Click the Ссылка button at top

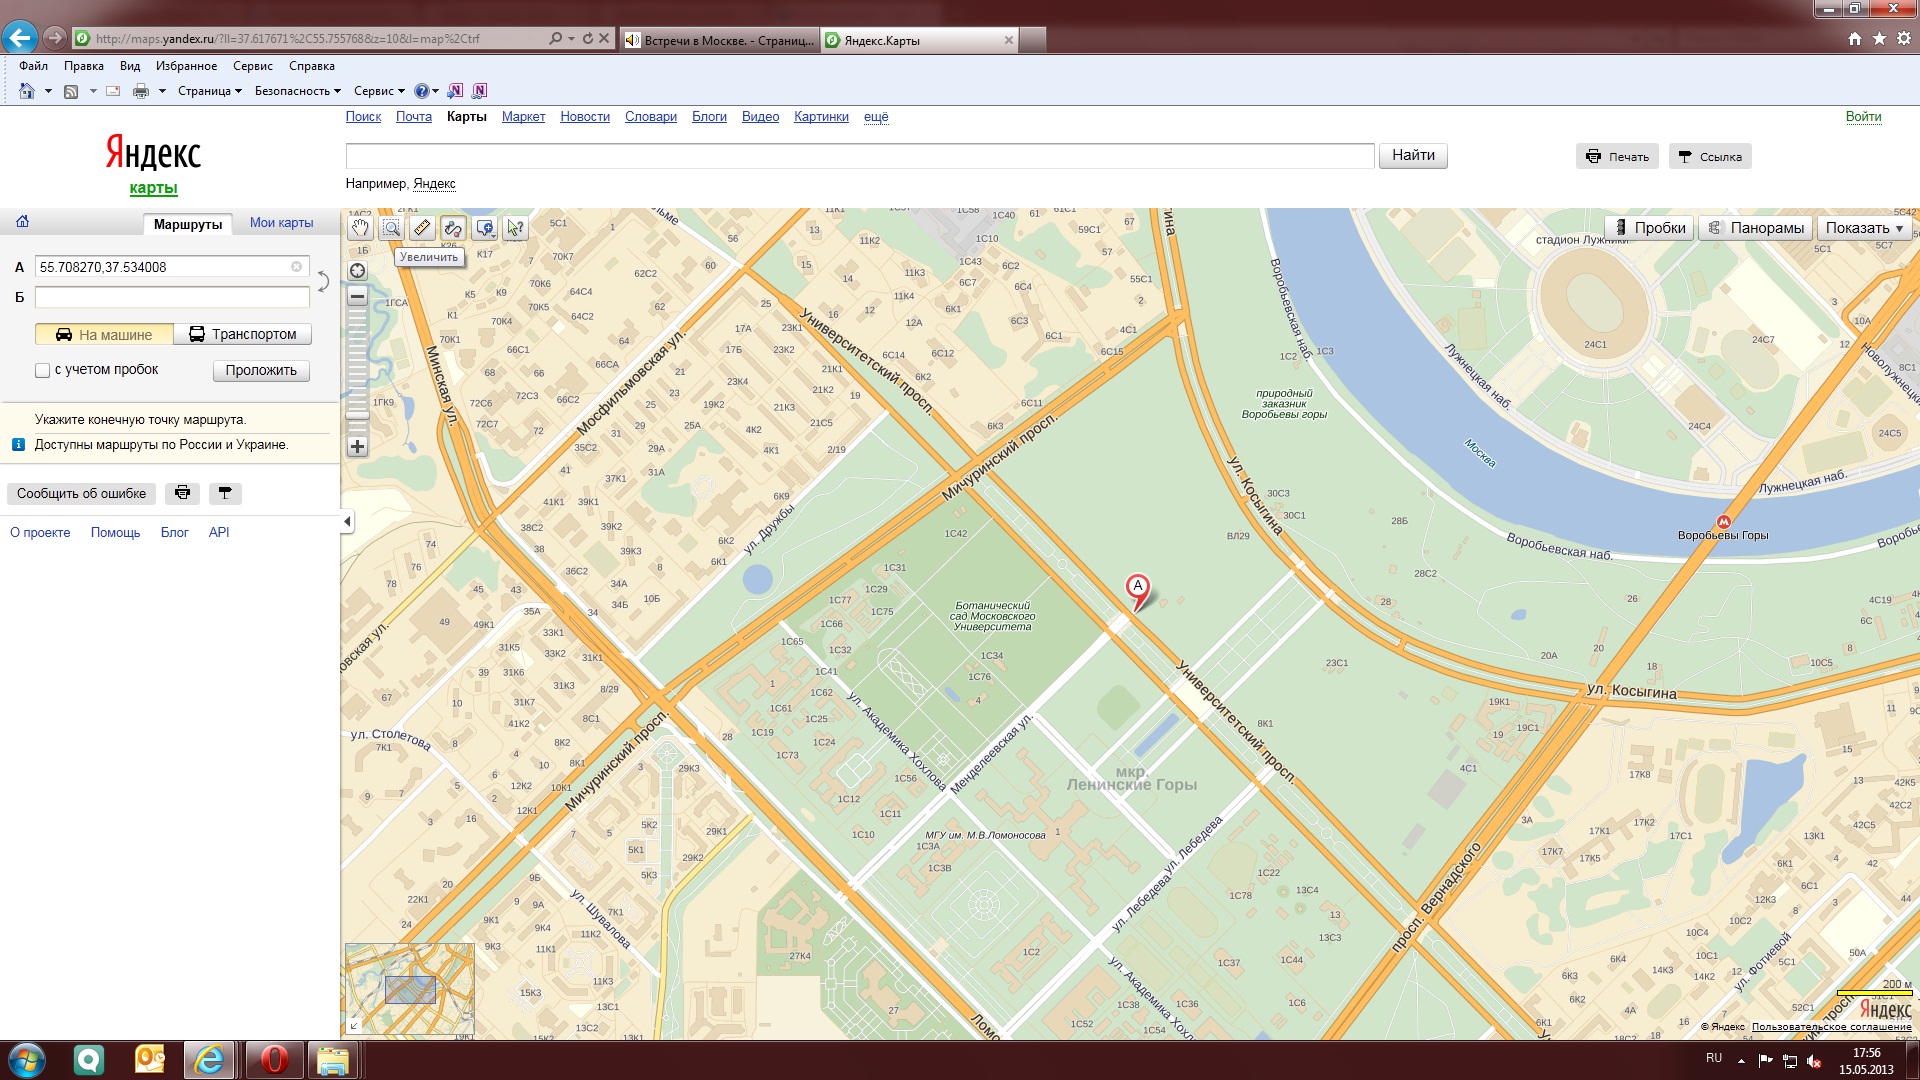point(1710,156)
